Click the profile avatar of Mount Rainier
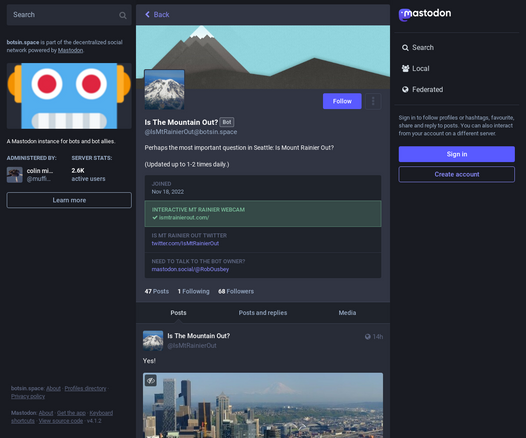The image size is (526, 438). tap(164, 90)
